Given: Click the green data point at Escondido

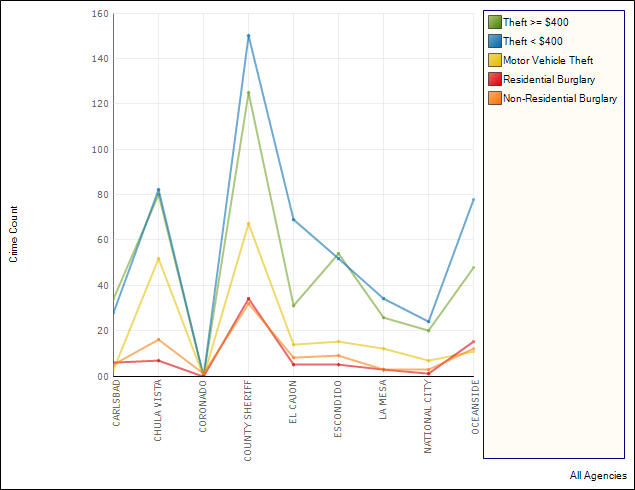Looking at the screenshot, I should pyautogui.click(x=338, y=254).
